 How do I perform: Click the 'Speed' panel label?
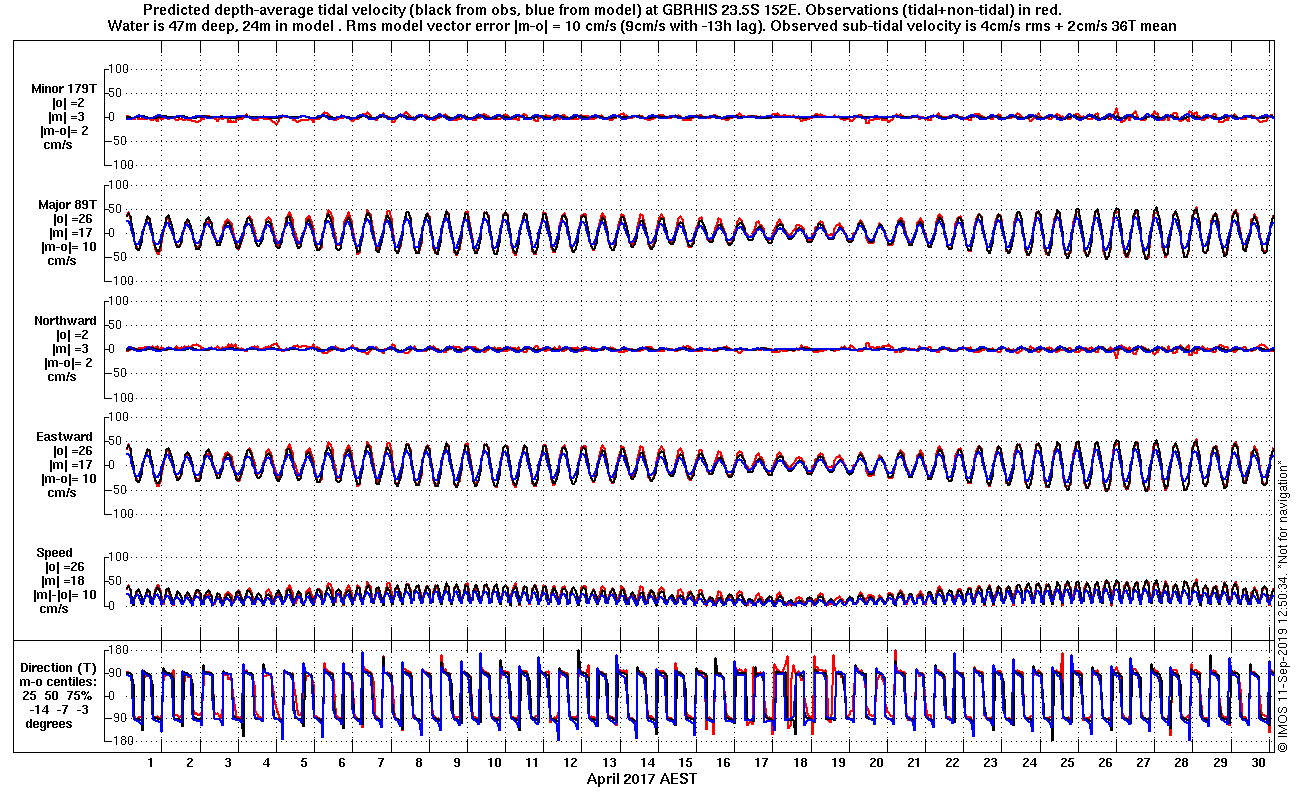click(54, 553)
